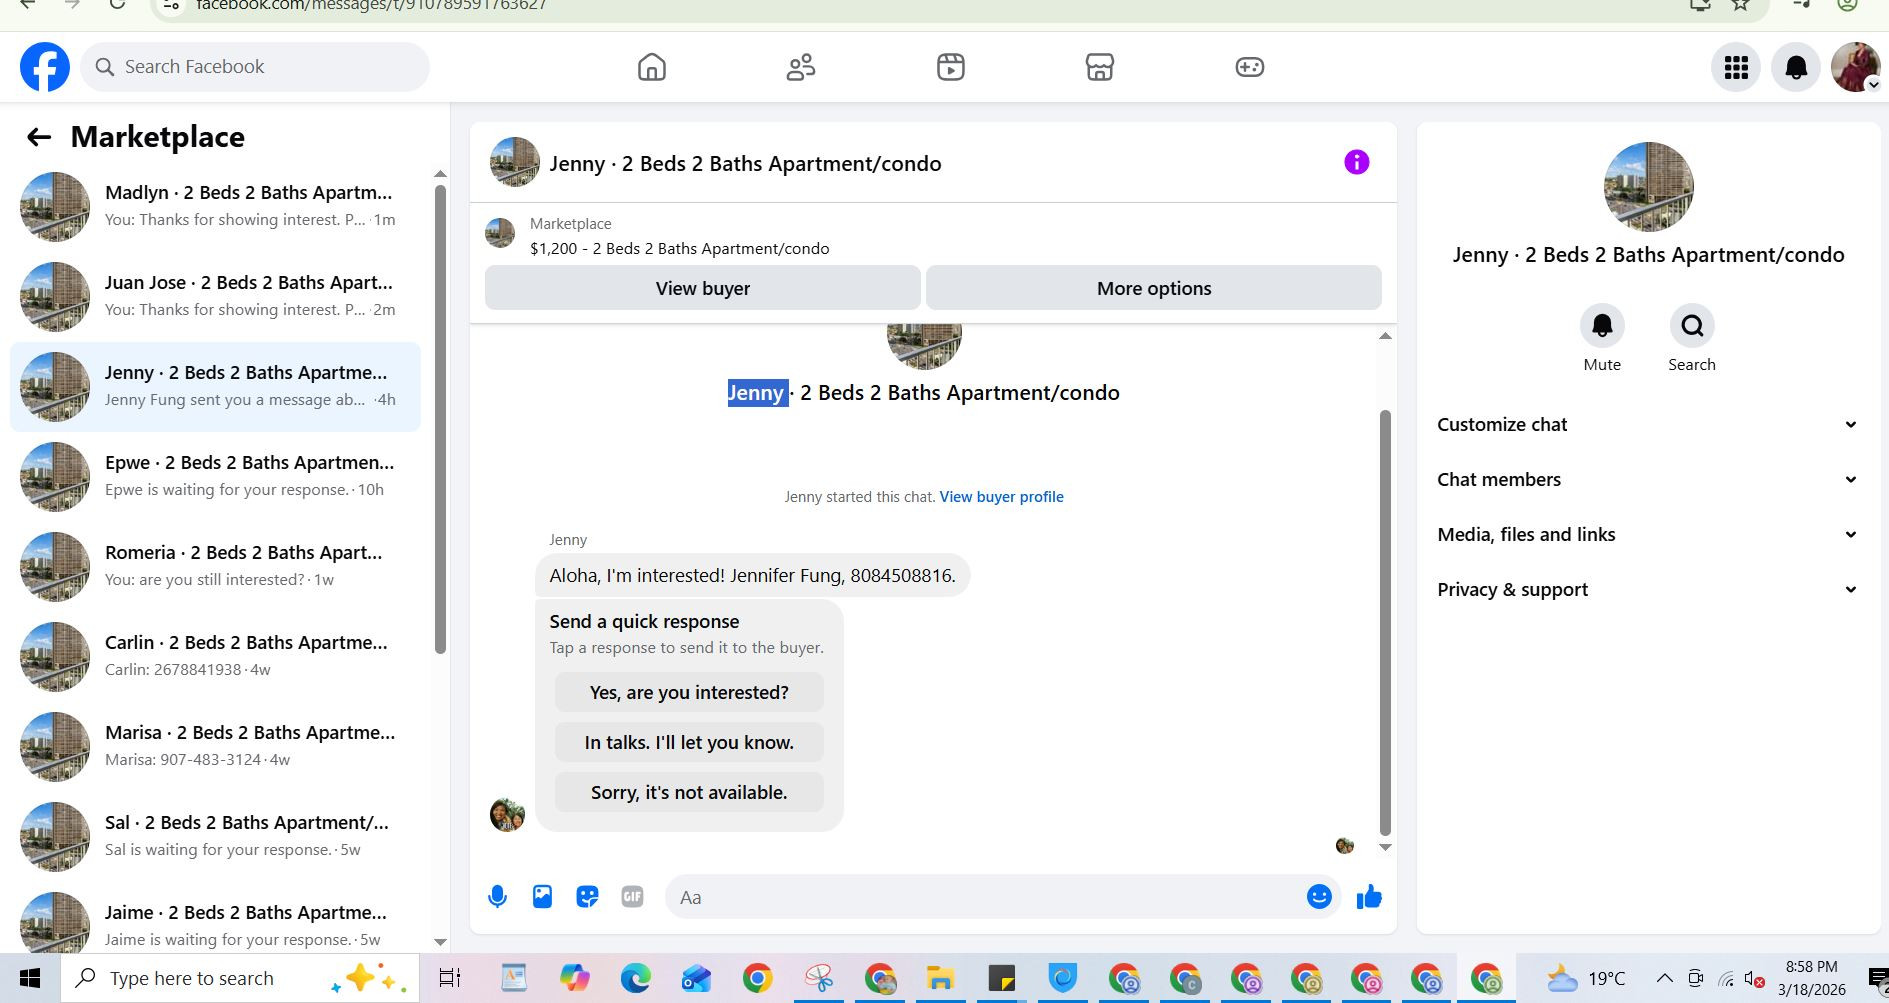The height and width of the screenshot is (1003, 1889).
Task: Click the conversation list scroll-down arrow
Action: [440, 942]
